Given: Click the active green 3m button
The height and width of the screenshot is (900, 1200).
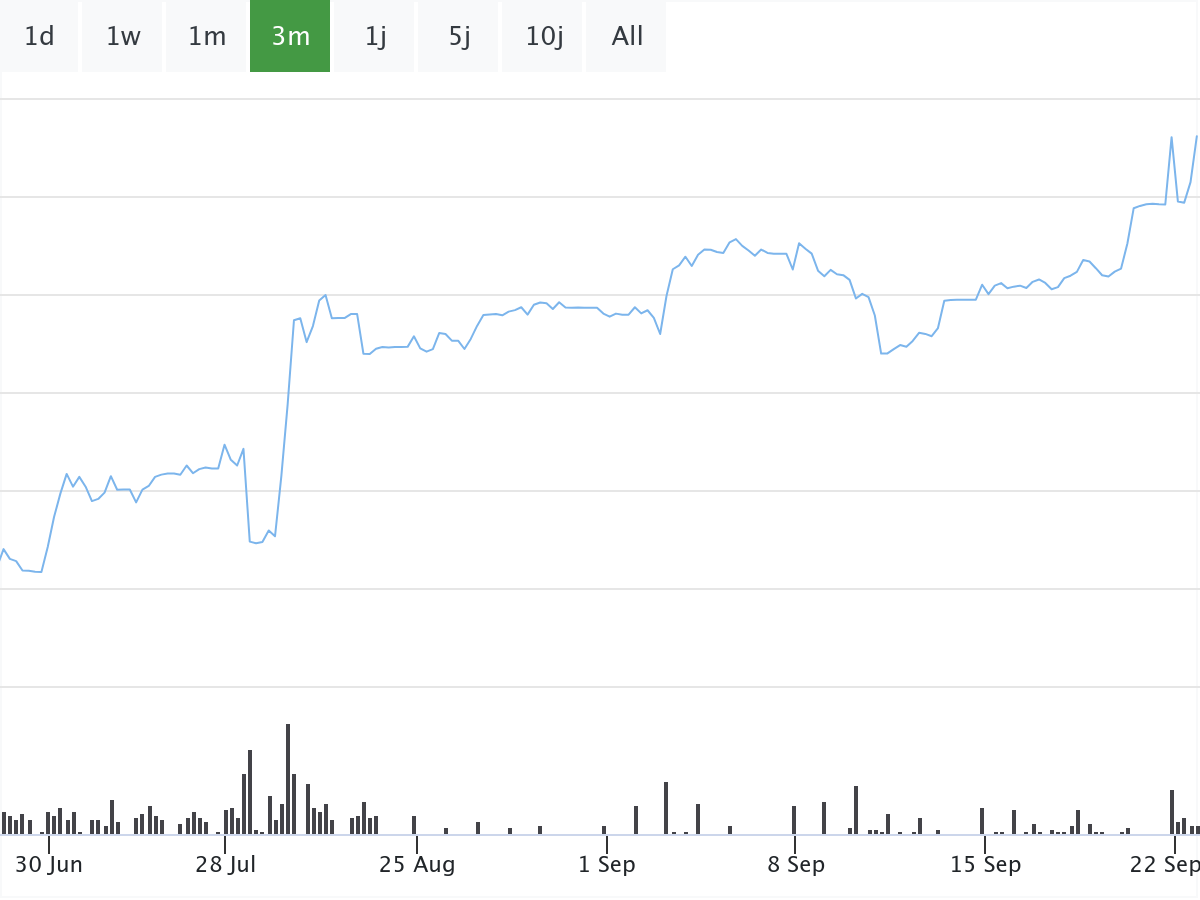Looking at the screenshot, I should pyautogui.click(x=290, y=37).
